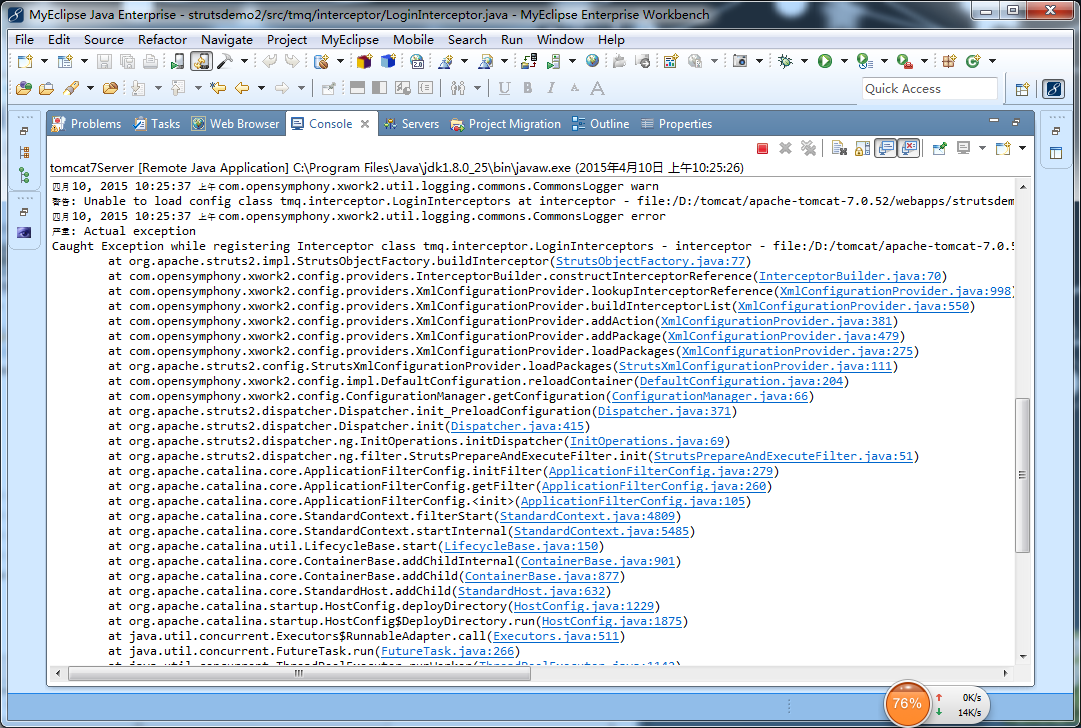Viewport: 1081px width, 728px height.
Task: Click the New wizard icon in main toolbar
Action: (x=25, y=61)
